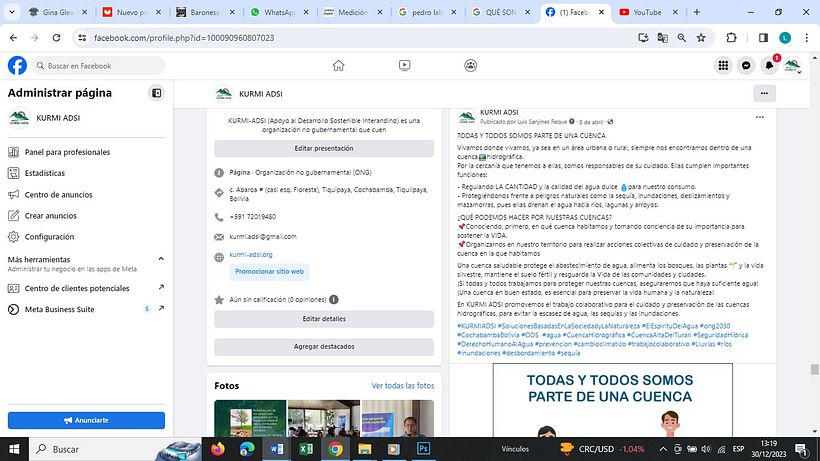Click the Anunciarte button
820x461 pixels.
pos(86,420)
